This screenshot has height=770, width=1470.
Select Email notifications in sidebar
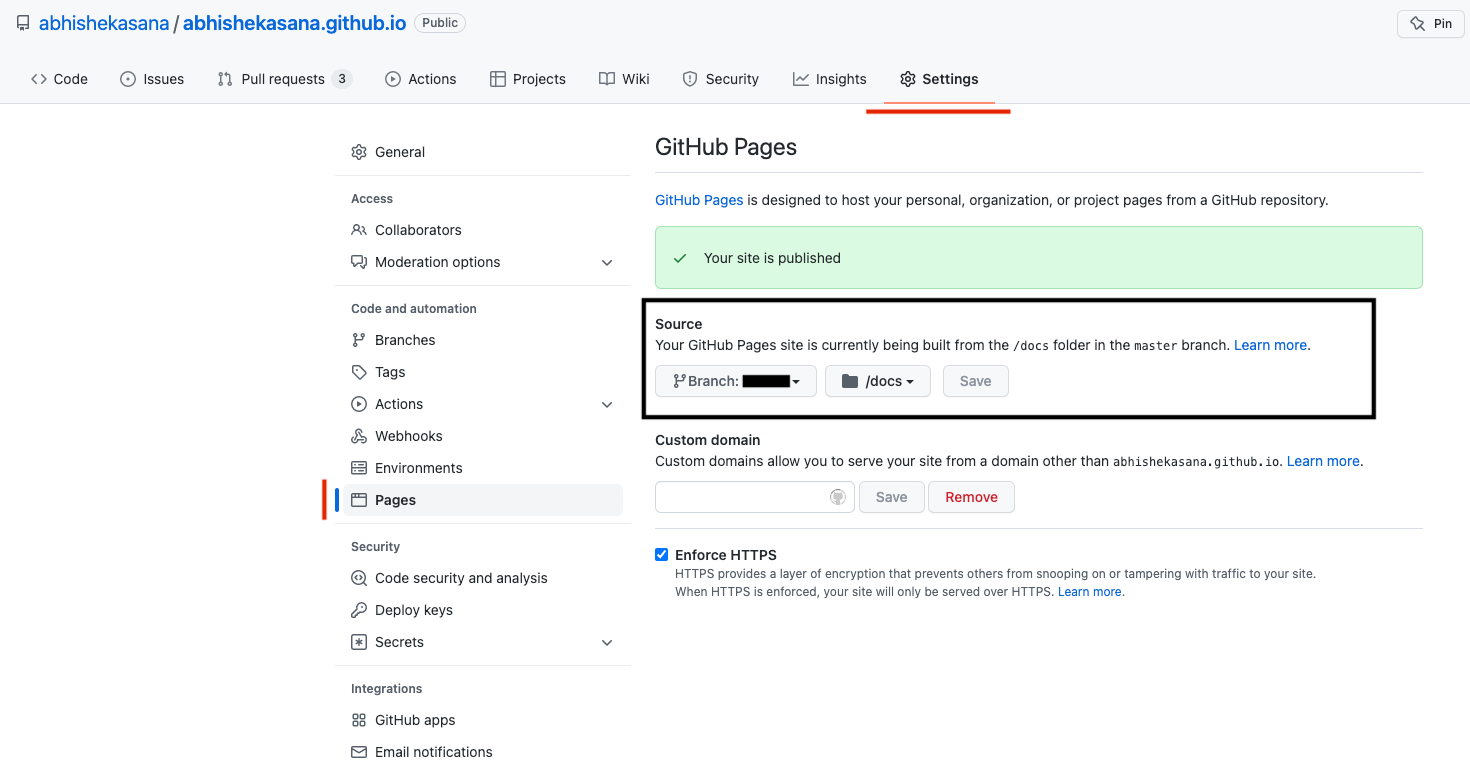click(x=483, y=752)
